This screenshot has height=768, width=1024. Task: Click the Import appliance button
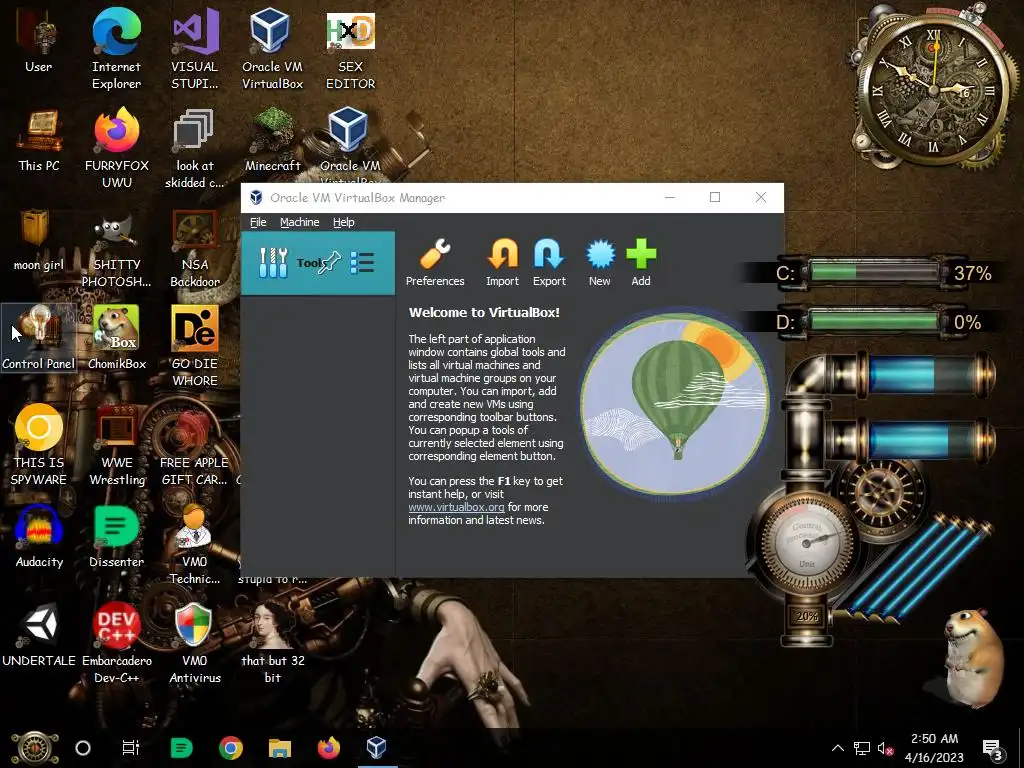502,263
